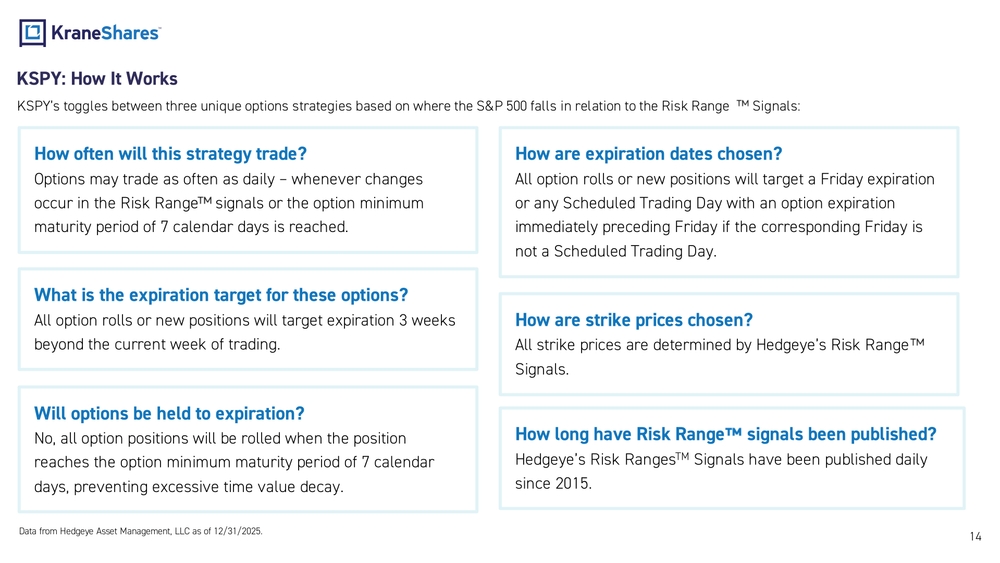Open 'Will options be held to expiration?' heading

click(169, 414)
